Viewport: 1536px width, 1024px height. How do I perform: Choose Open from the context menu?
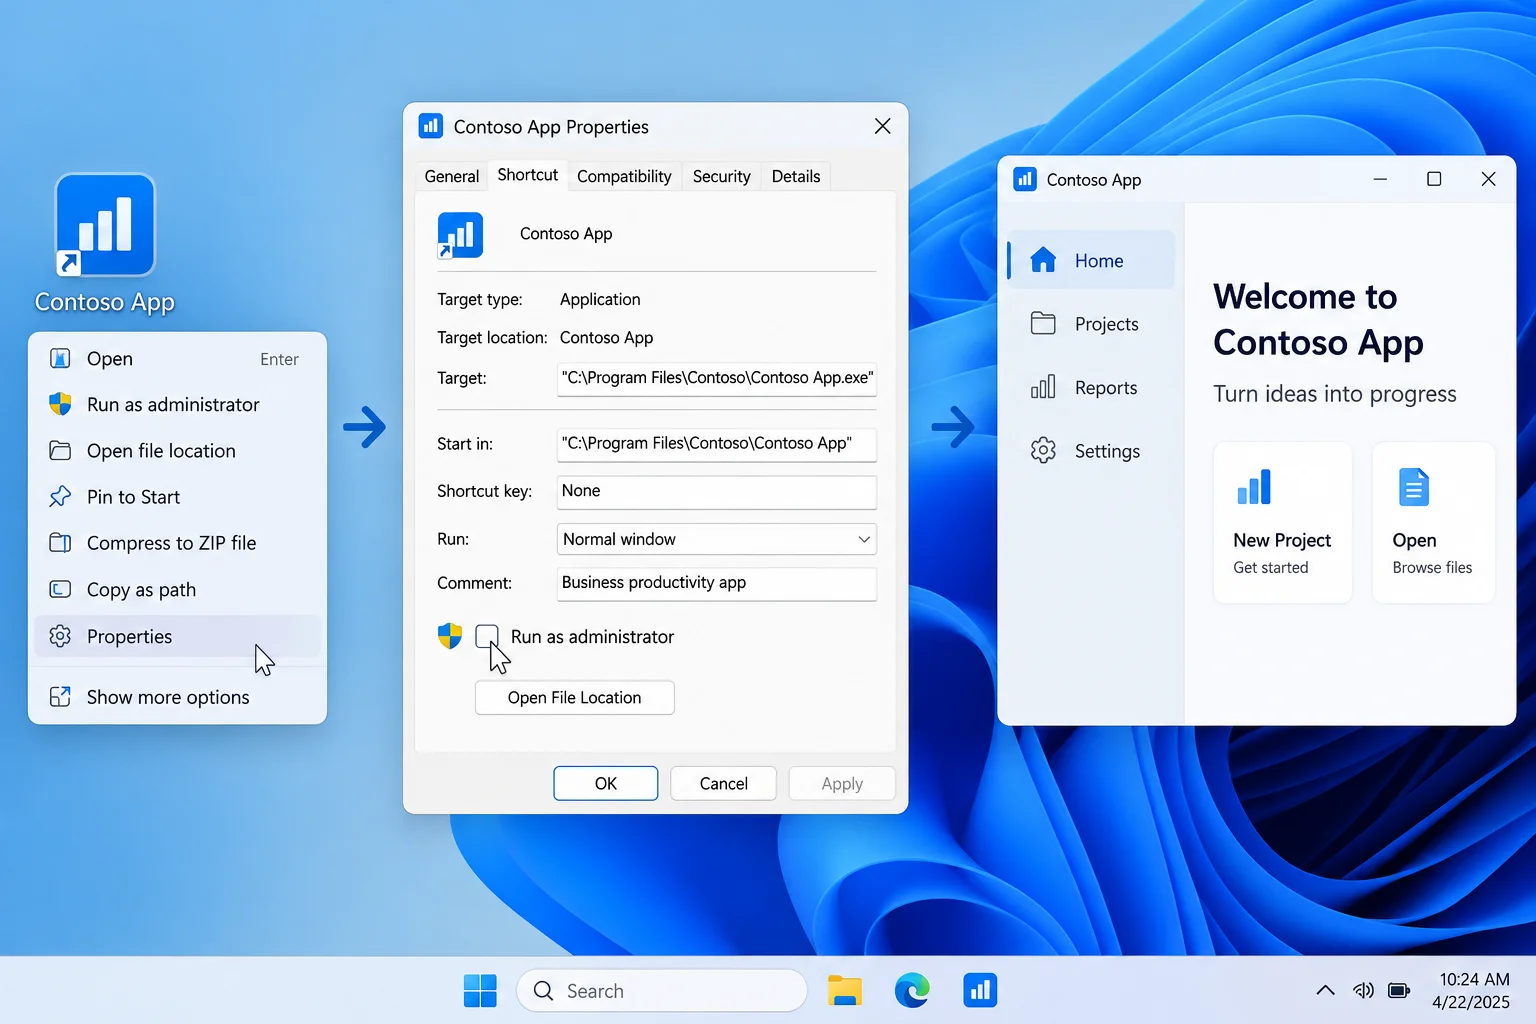point(178,359)
